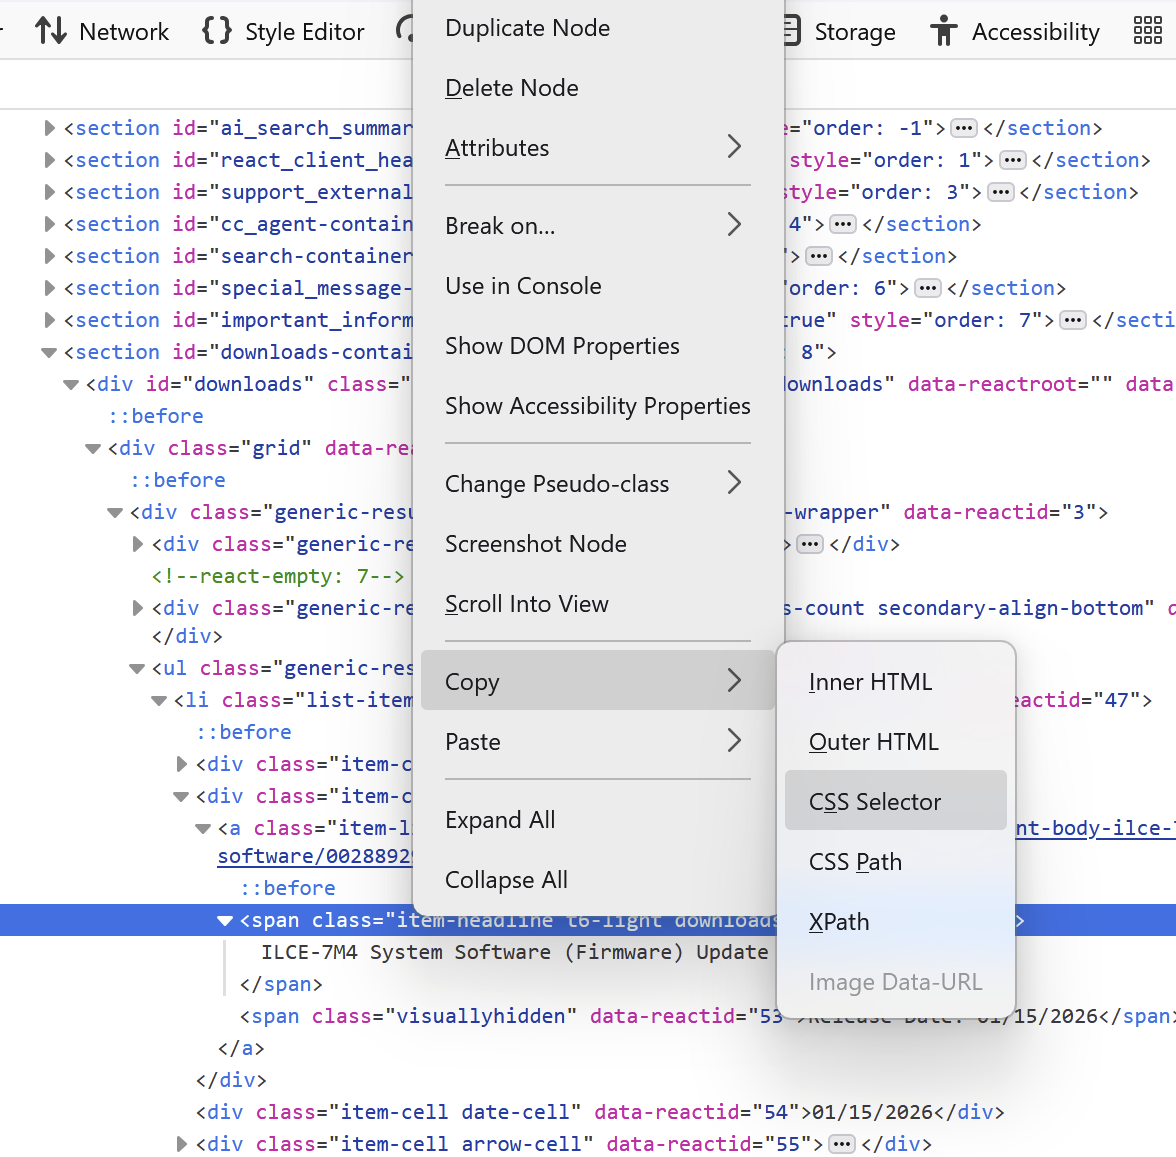
Task: Expand ellipsis badge on ai_search_summary section
Action: (x=964, y=128)
